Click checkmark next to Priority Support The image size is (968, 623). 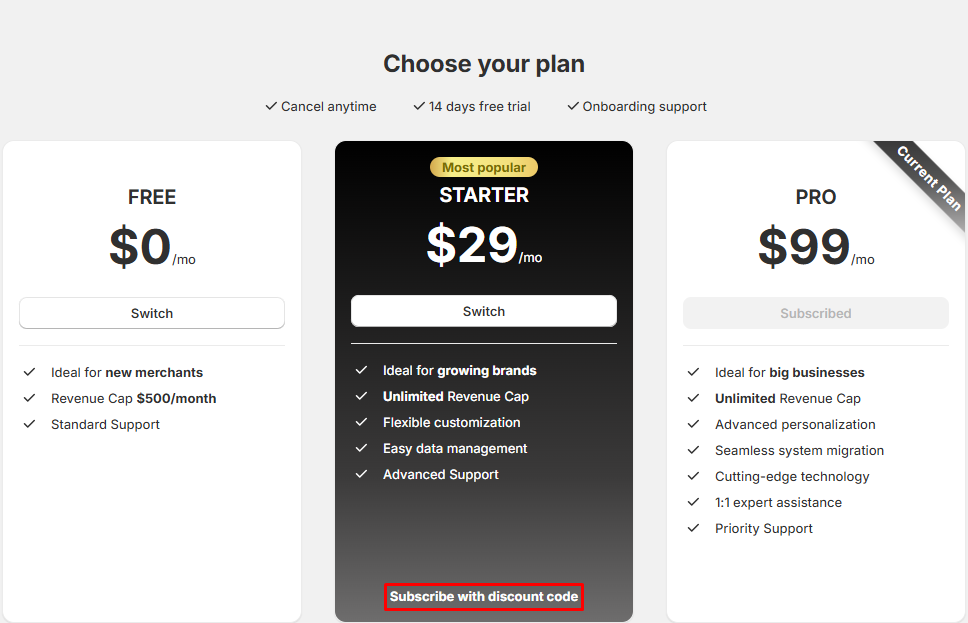coord(693,528)
